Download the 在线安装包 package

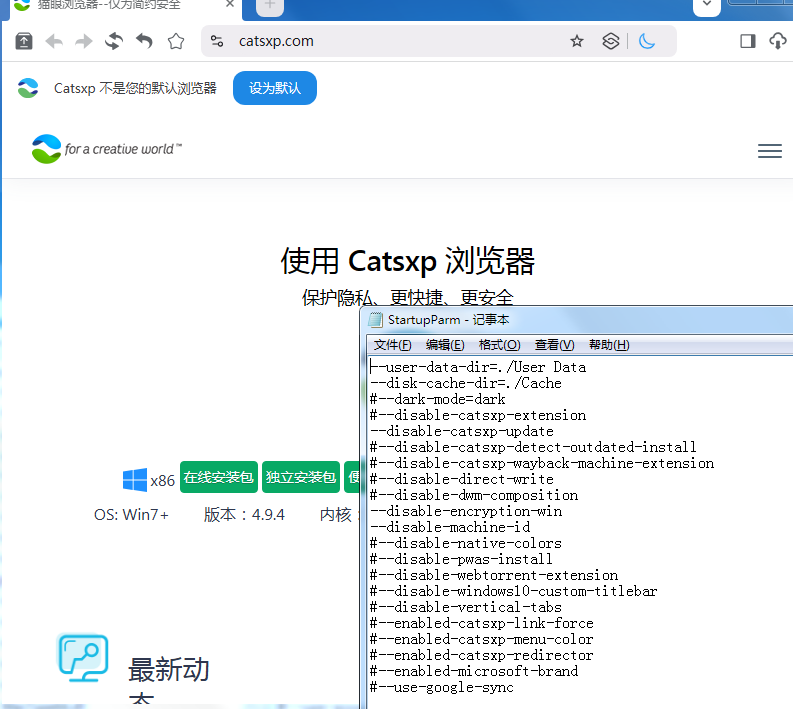[218, 477]
